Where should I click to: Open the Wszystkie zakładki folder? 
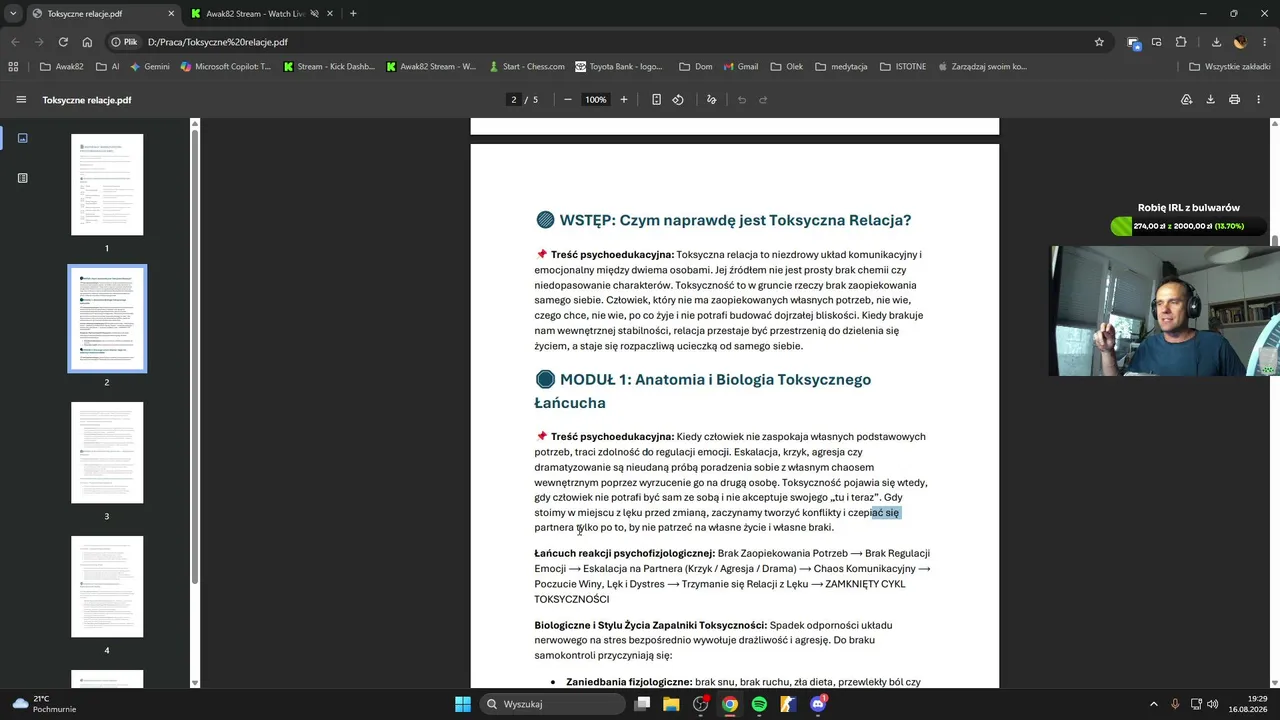click(1230, 67)
